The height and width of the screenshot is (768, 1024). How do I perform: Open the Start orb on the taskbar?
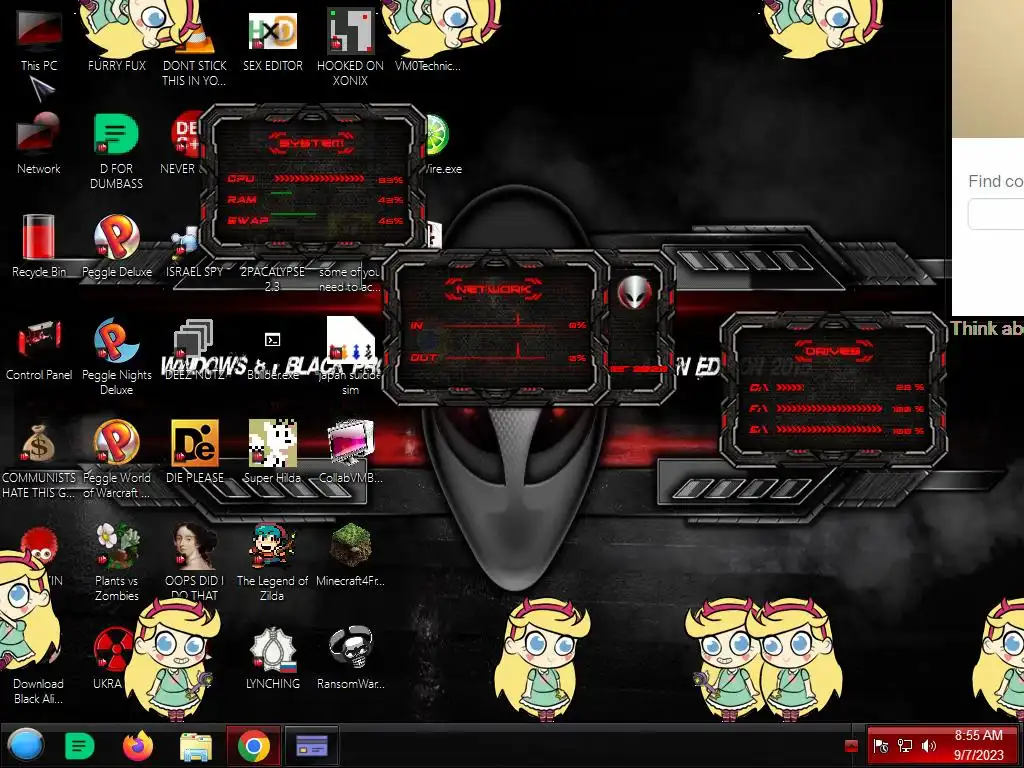tap(26, 745)
